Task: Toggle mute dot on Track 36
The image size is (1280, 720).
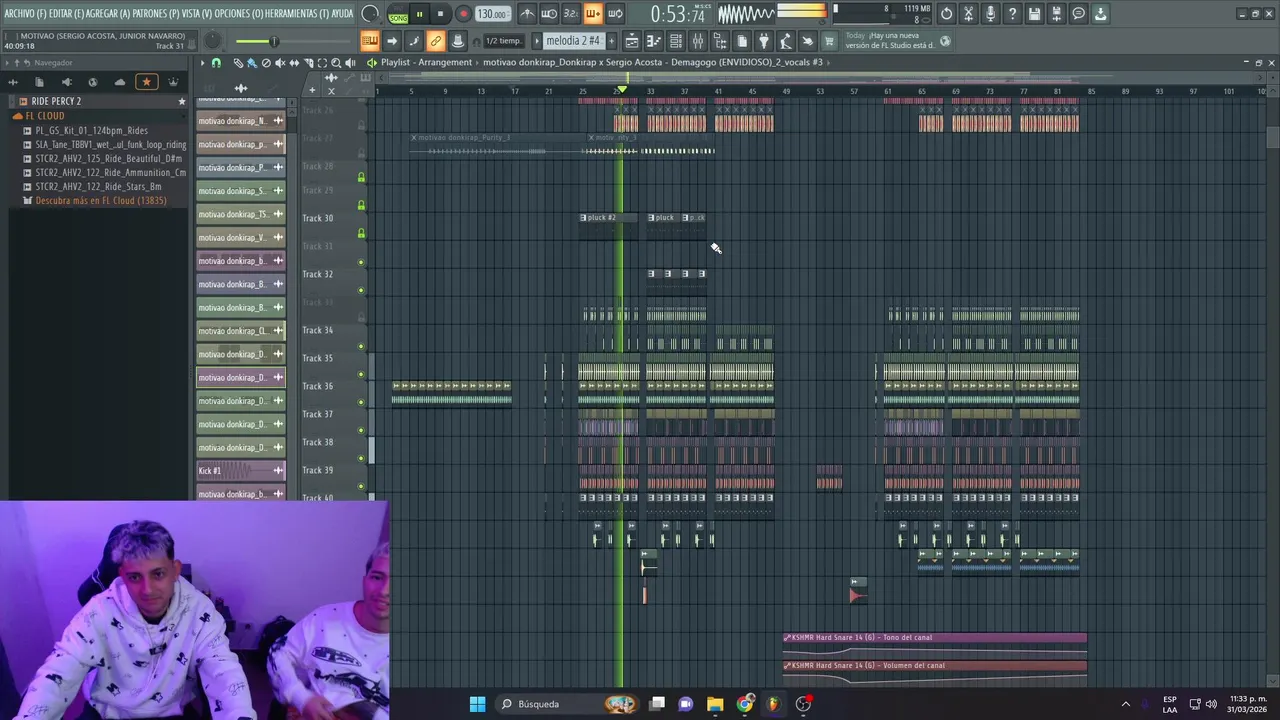Action: (361, 402)
